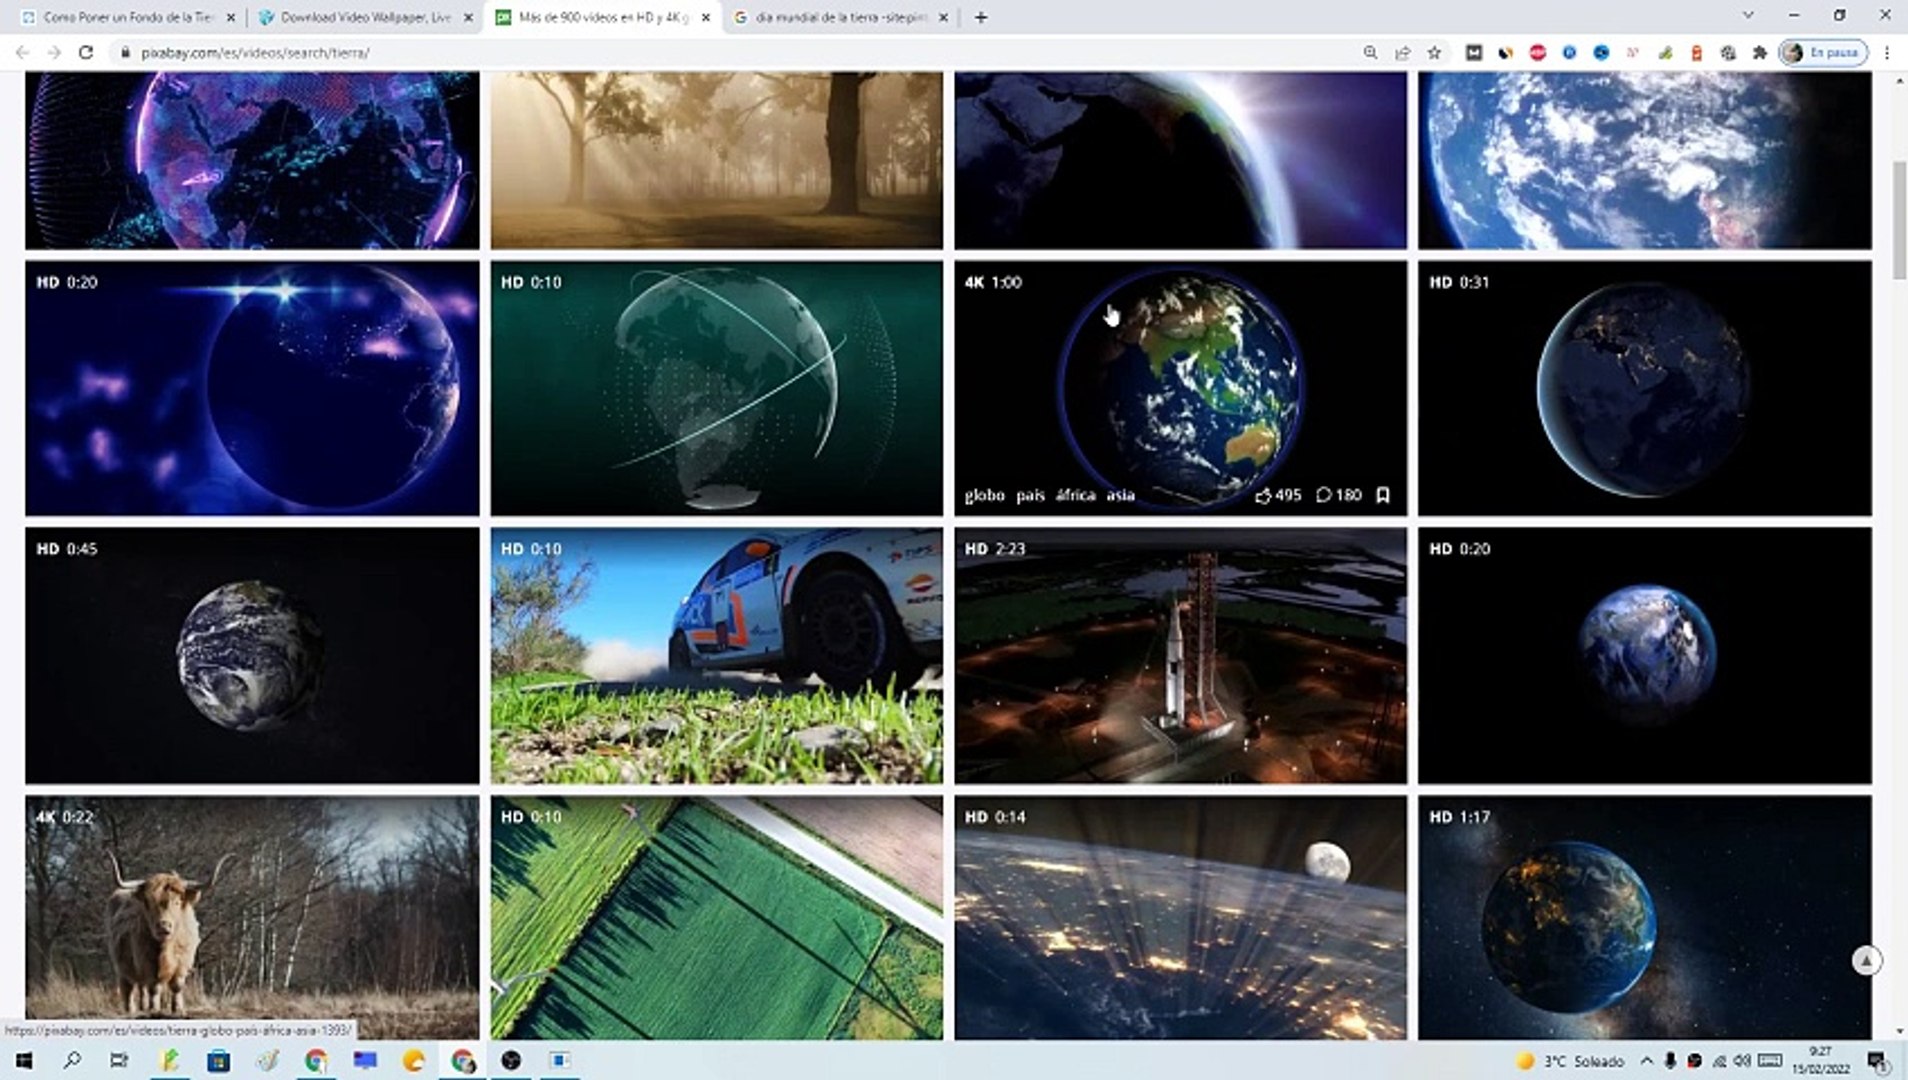
Task: Click the address bar URL field
Action: [x=740, y=52]
